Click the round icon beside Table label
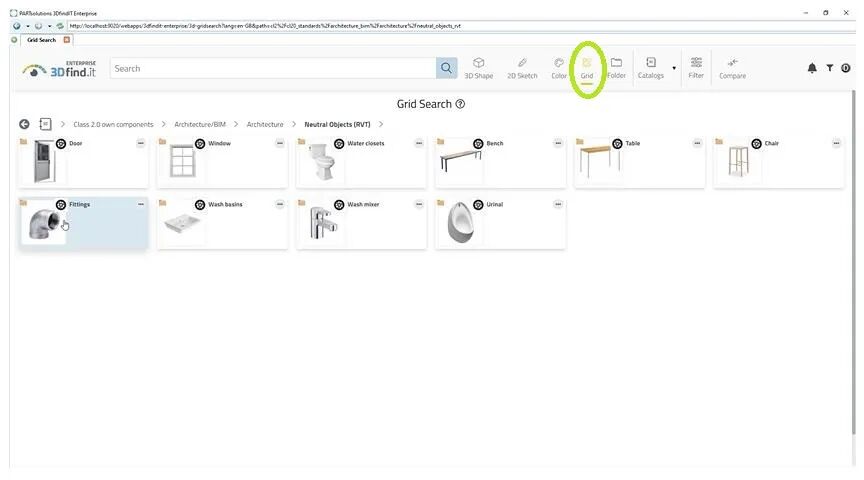This screenshot has width=864, height=480. coord(617,144)
